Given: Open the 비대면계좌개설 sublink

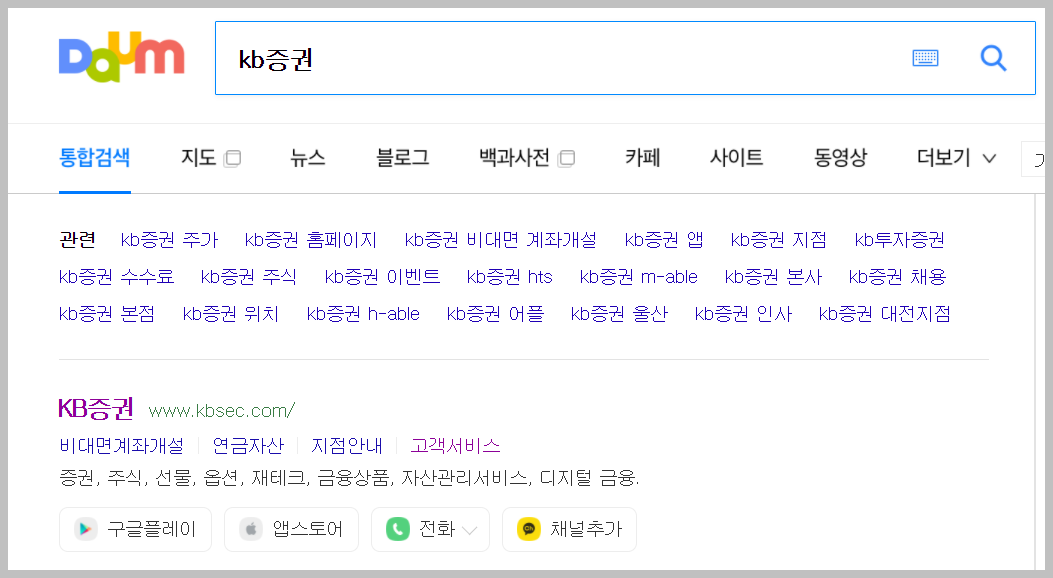Looking at the screenshot, I should pyautogui.click(x=122, y=446).
